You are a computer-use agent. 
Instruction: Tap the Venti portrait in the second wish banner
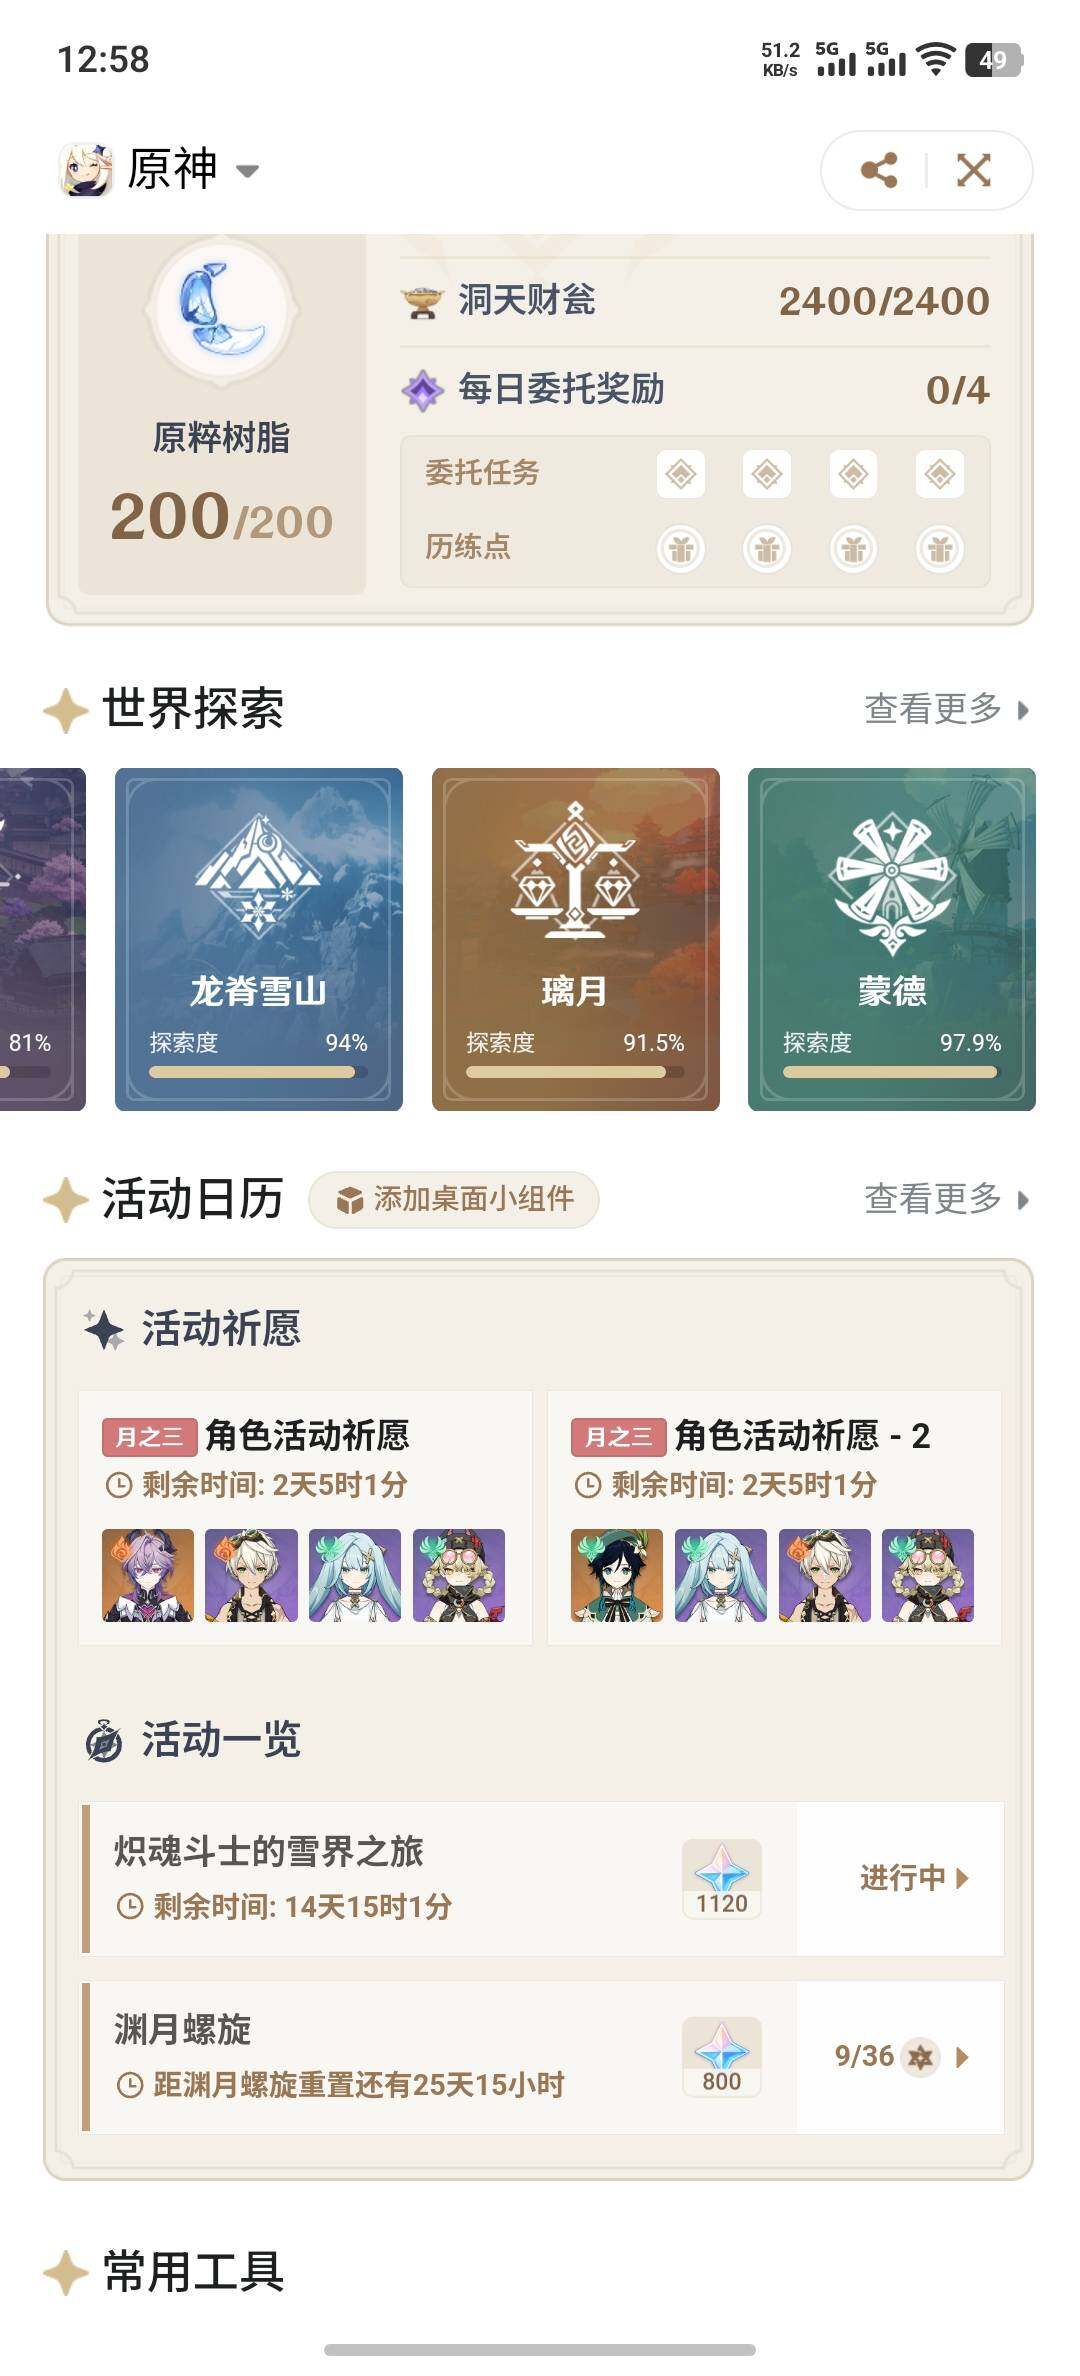point(617,1575)
